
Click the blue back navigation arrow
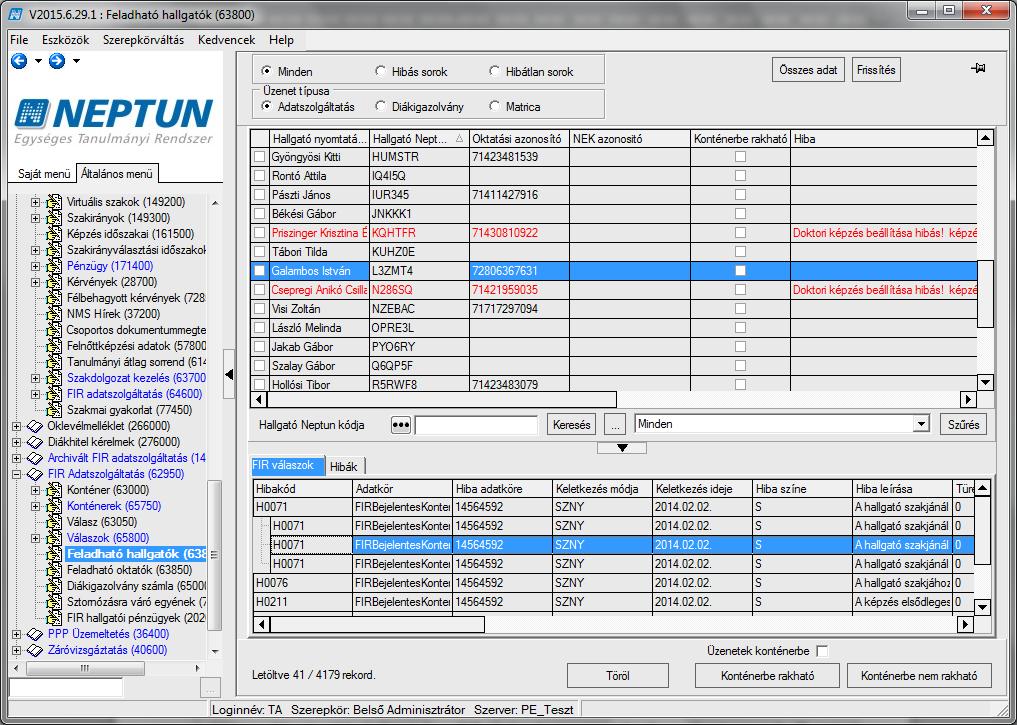point(19,61)
